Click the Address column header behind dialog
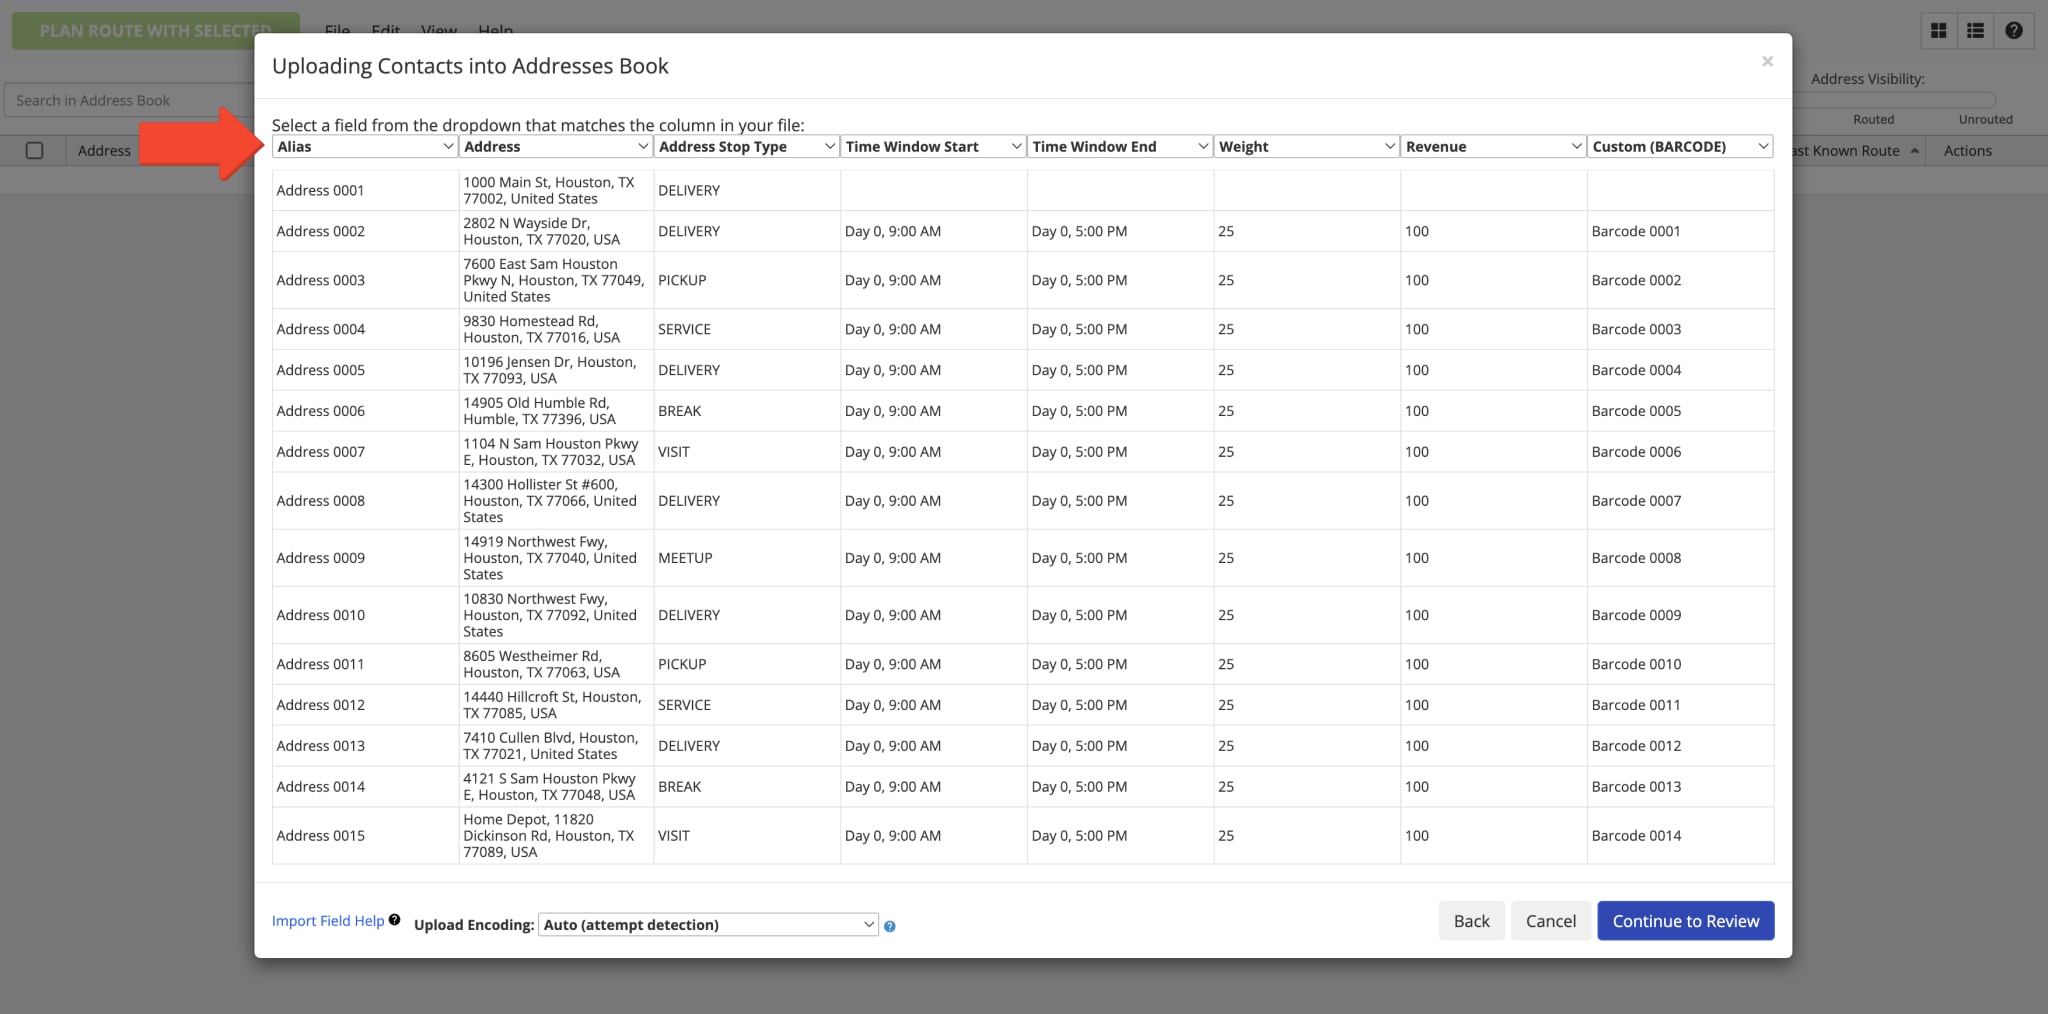The image size is (2048, 1014). [x=104, y=151]
